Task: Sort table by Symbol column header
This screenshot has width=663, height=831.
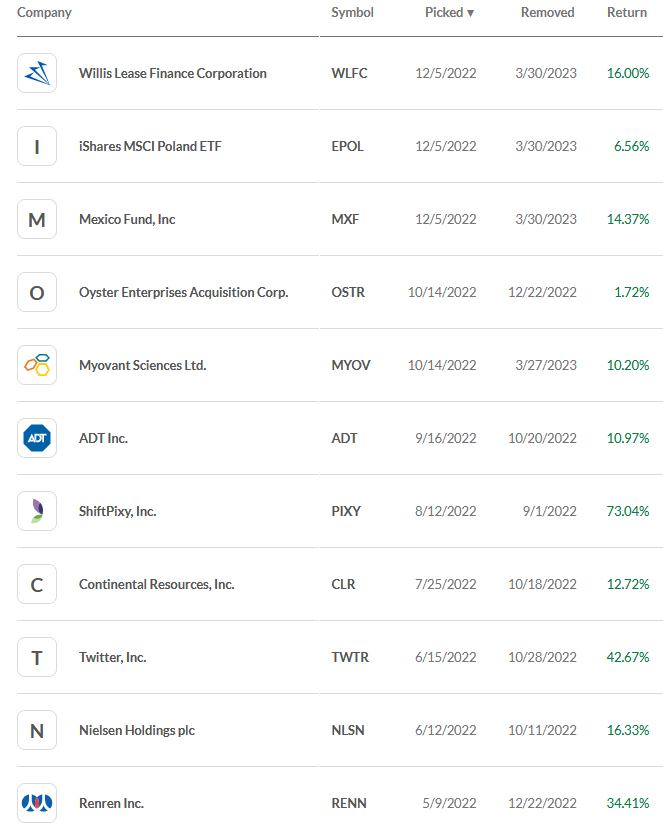Action: coord(352,13)
